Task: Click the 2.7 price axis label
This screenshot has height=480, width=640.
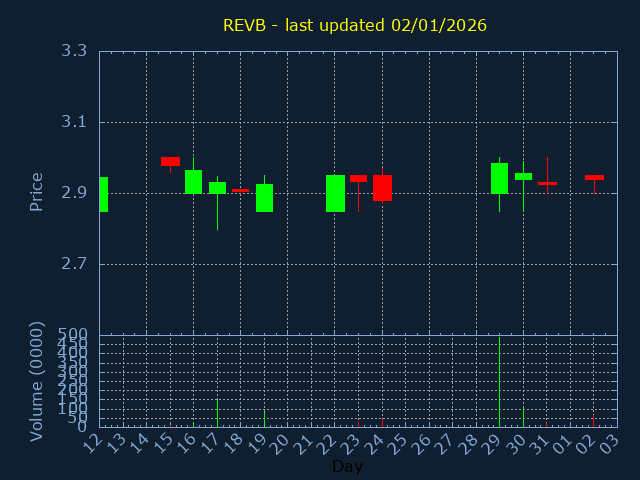Action: pos(73,265)
